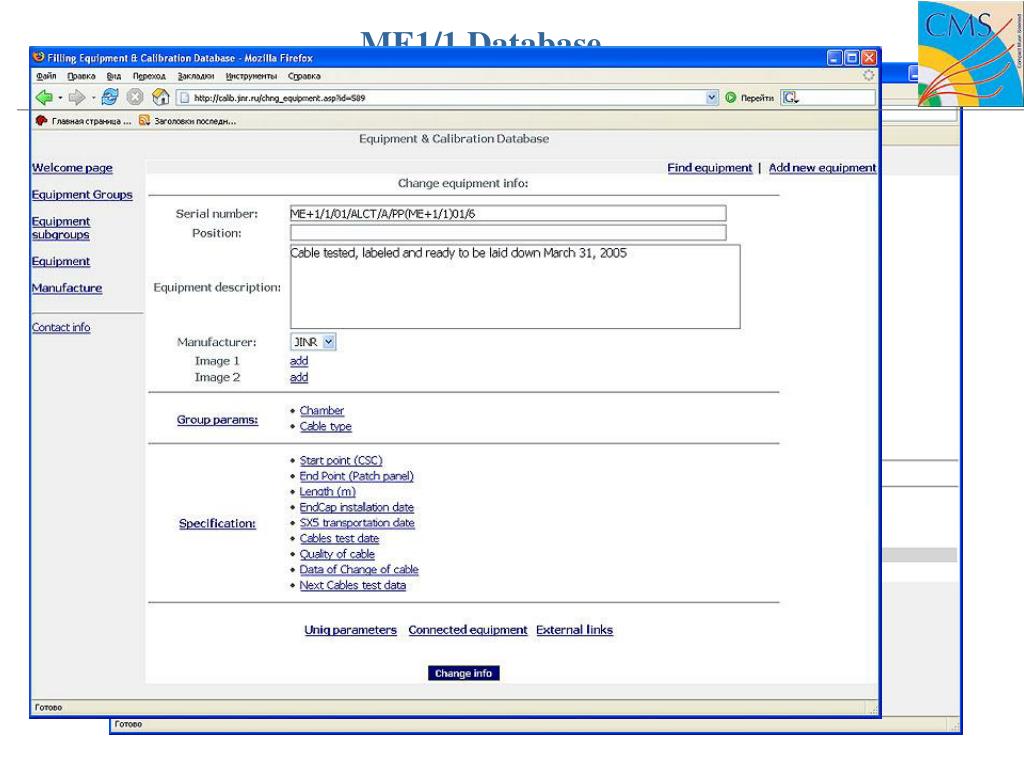
Task: Click the Stop loading icon
Action: pos(135,97)
